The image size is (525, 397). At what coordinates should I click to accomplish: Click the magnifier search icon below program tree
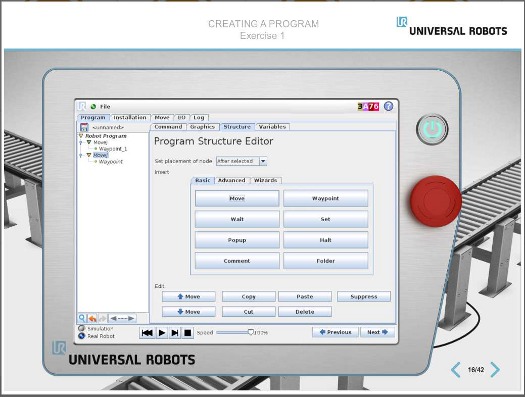(x=82, y=318)
